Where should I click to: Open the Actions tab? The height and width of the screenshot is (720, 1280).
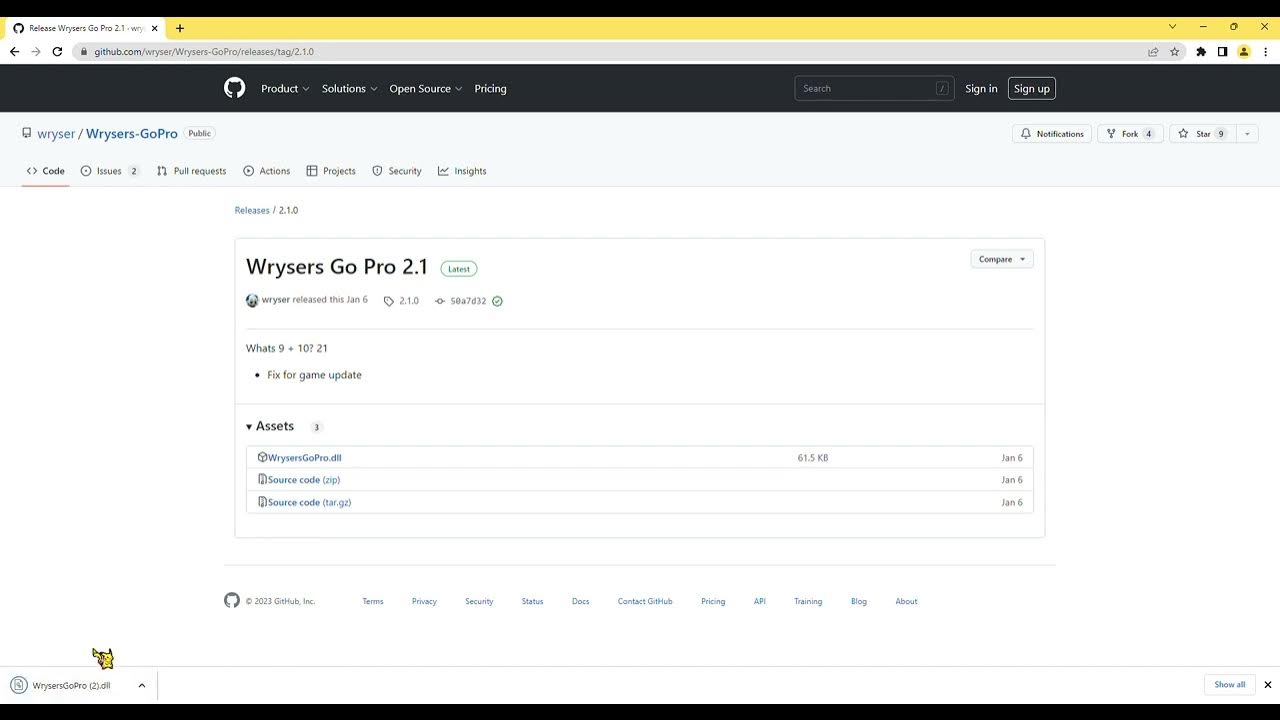(266, 171)
